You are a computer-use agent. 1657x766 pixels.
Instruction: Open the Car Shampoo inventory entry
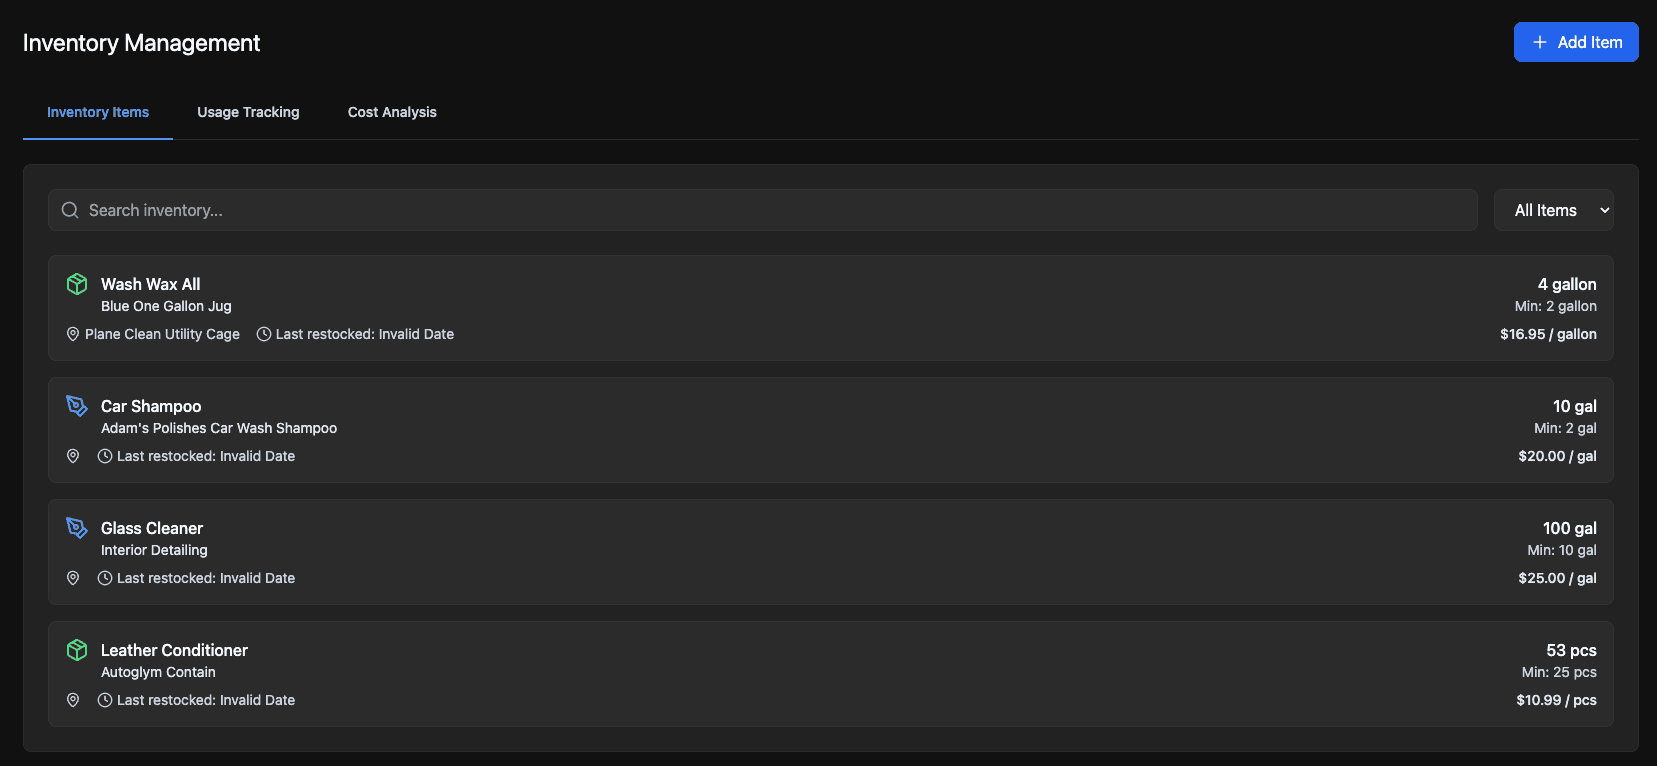click(x=830, y=430)
